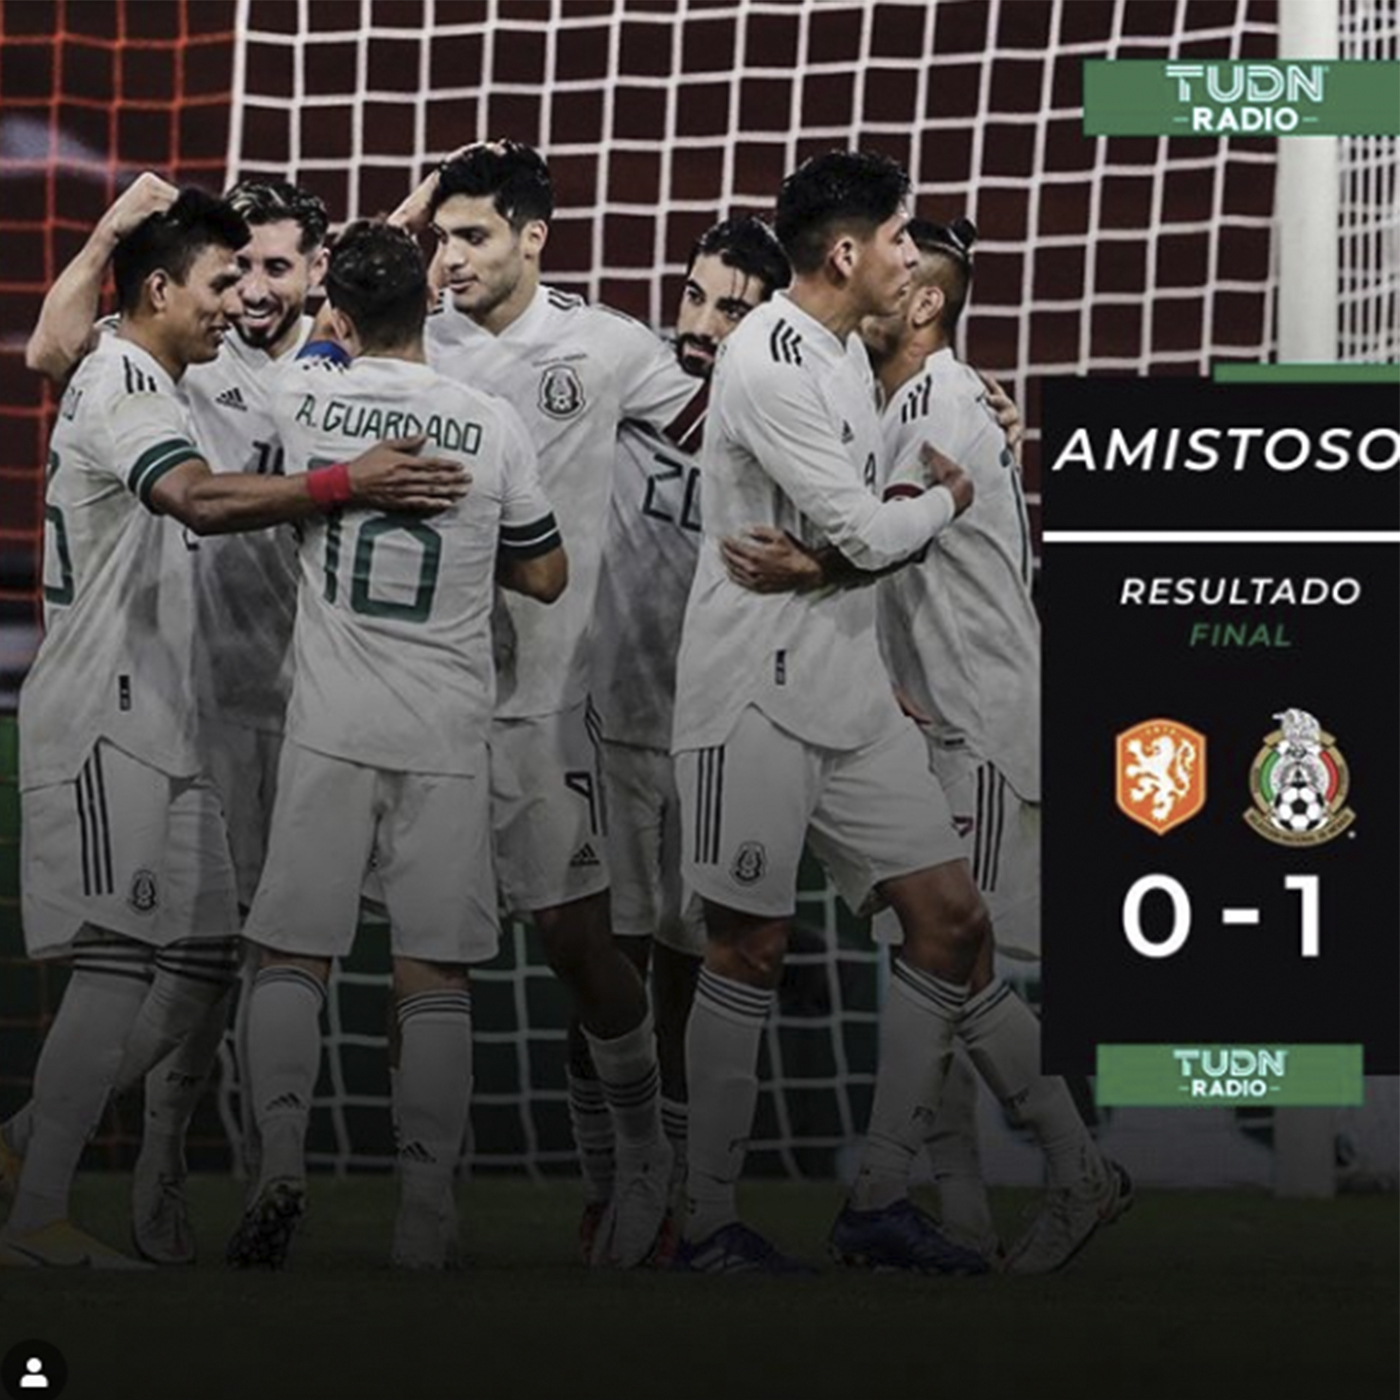Screen dimensions: 1400x1400
Task: Click the AMISTOSO heading text
Action: click(x=1226, y=450)
